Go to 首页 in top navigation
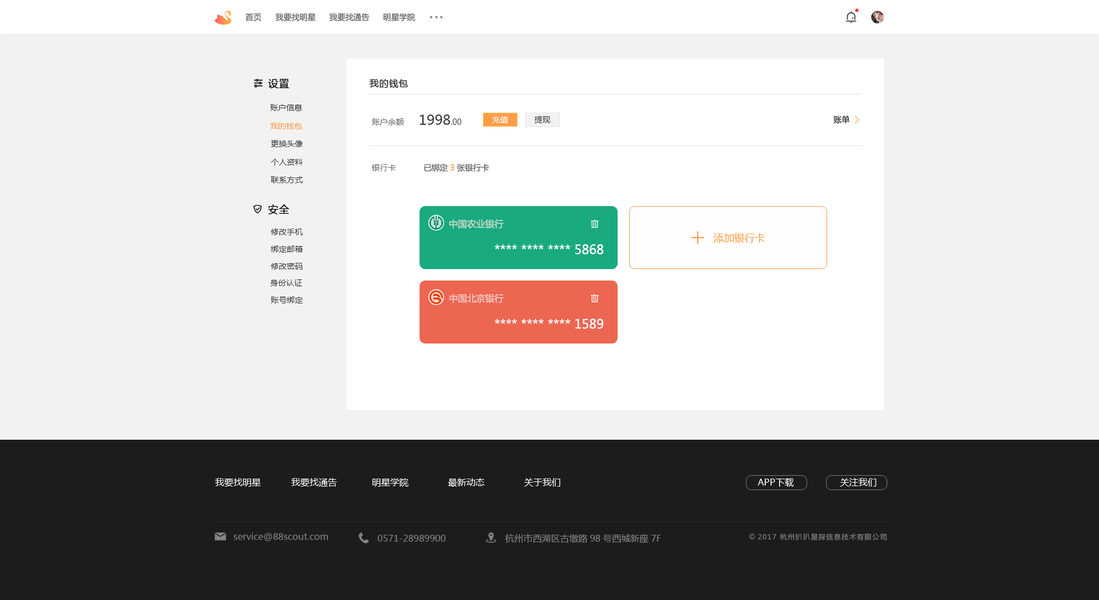Screen dimensions: 1099x600 (x=253, y=18)
